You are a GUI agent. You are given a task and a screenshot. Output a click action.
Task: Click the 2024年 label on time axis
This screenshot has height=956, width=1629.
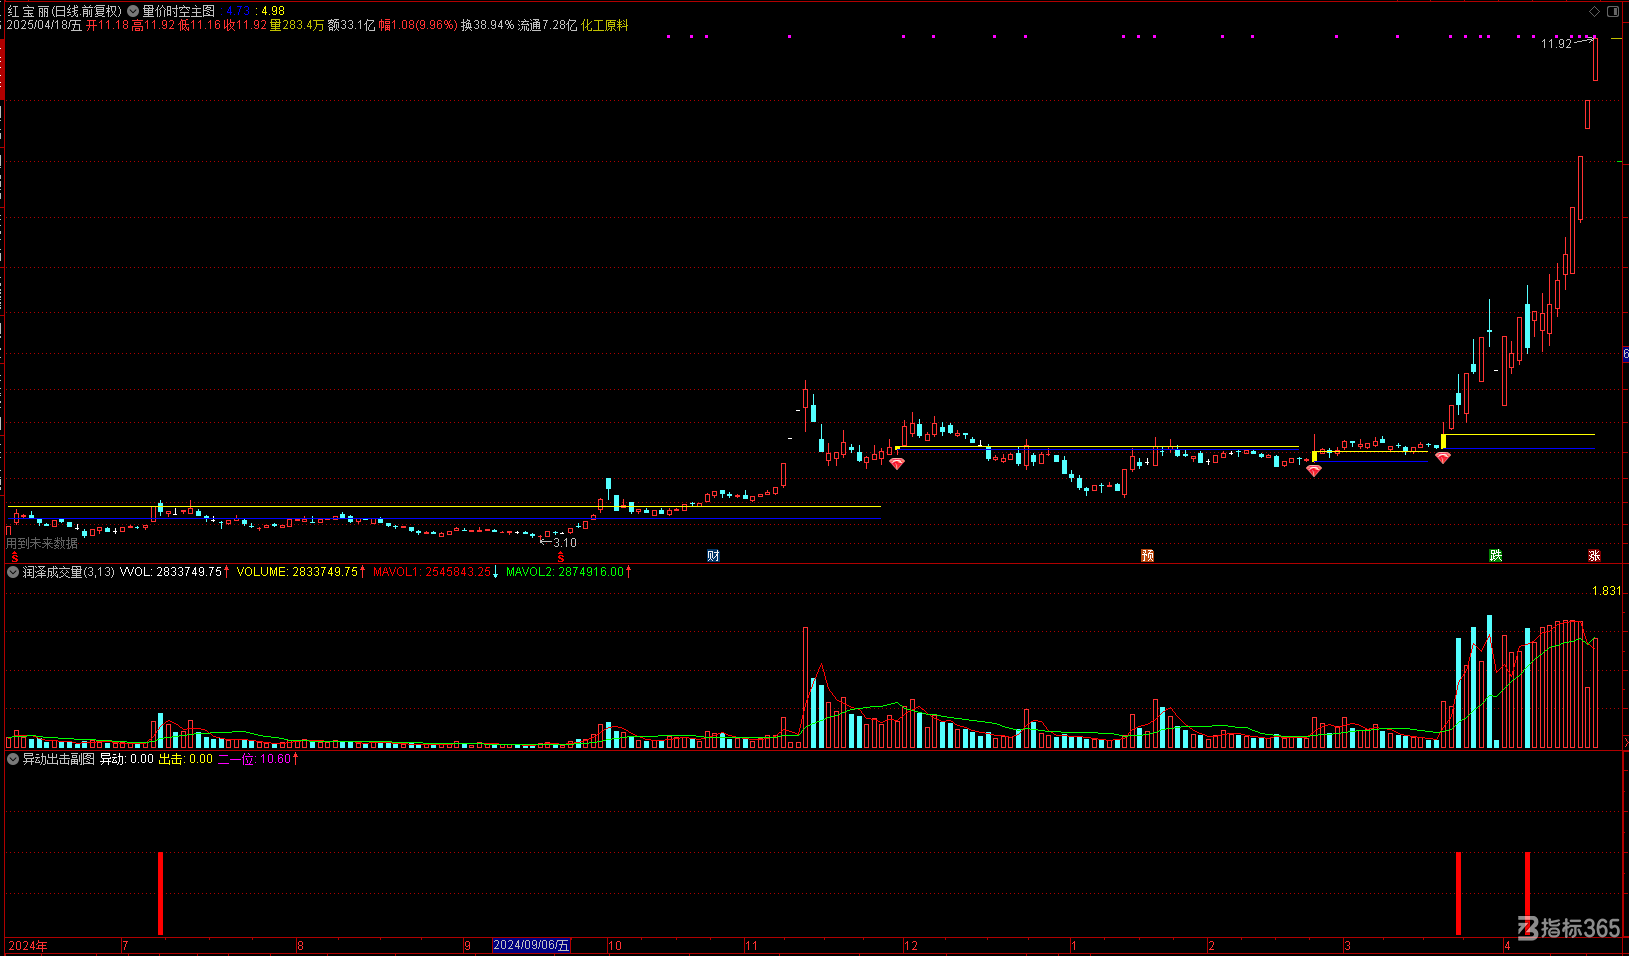pos(27,946)
